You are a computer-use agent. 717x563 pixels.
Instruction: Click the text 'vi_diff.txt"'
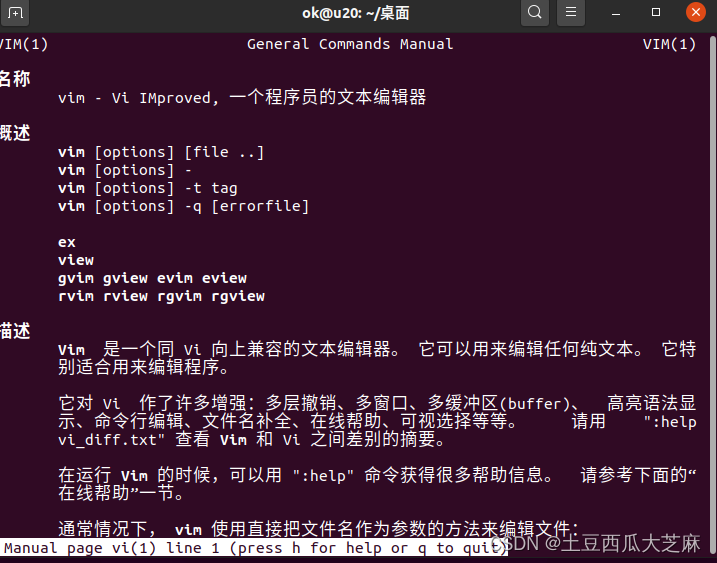click(112, 440)
